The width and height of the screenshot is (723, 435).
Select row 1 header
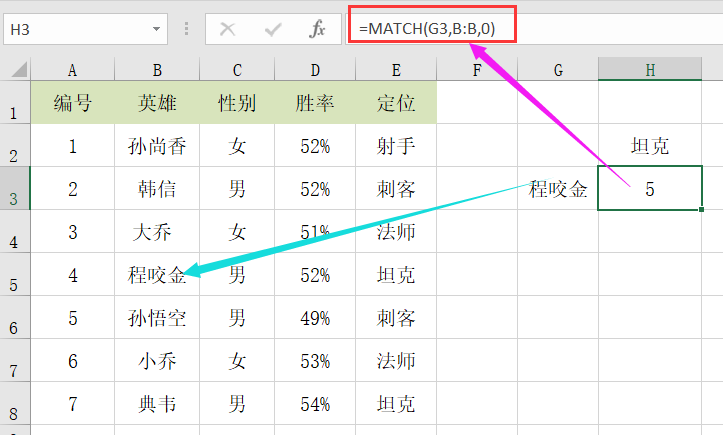[15, 102]
